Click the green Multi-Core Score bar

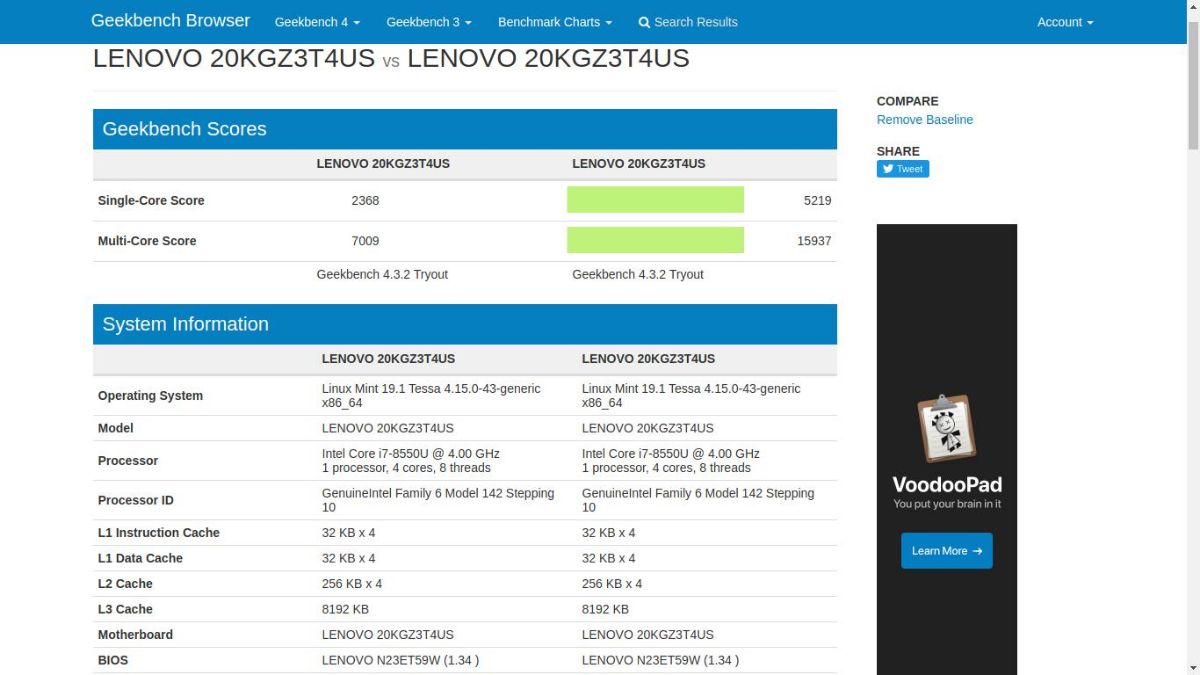(x=655, y=240)
